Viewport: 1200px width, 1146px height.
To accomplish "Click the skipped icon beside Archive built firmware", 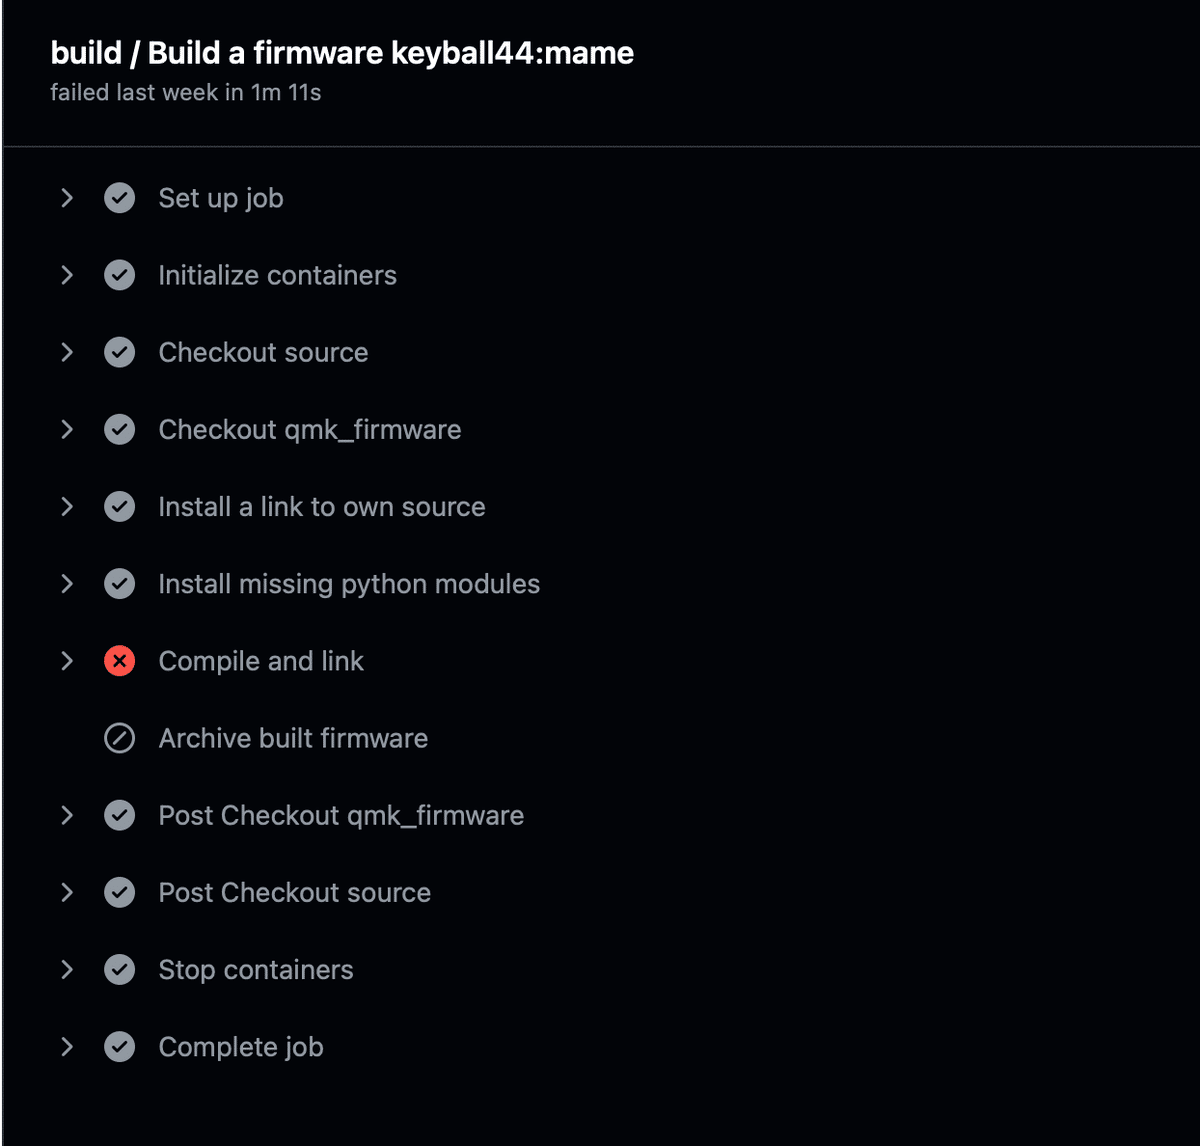I will (x=120, y=738).
